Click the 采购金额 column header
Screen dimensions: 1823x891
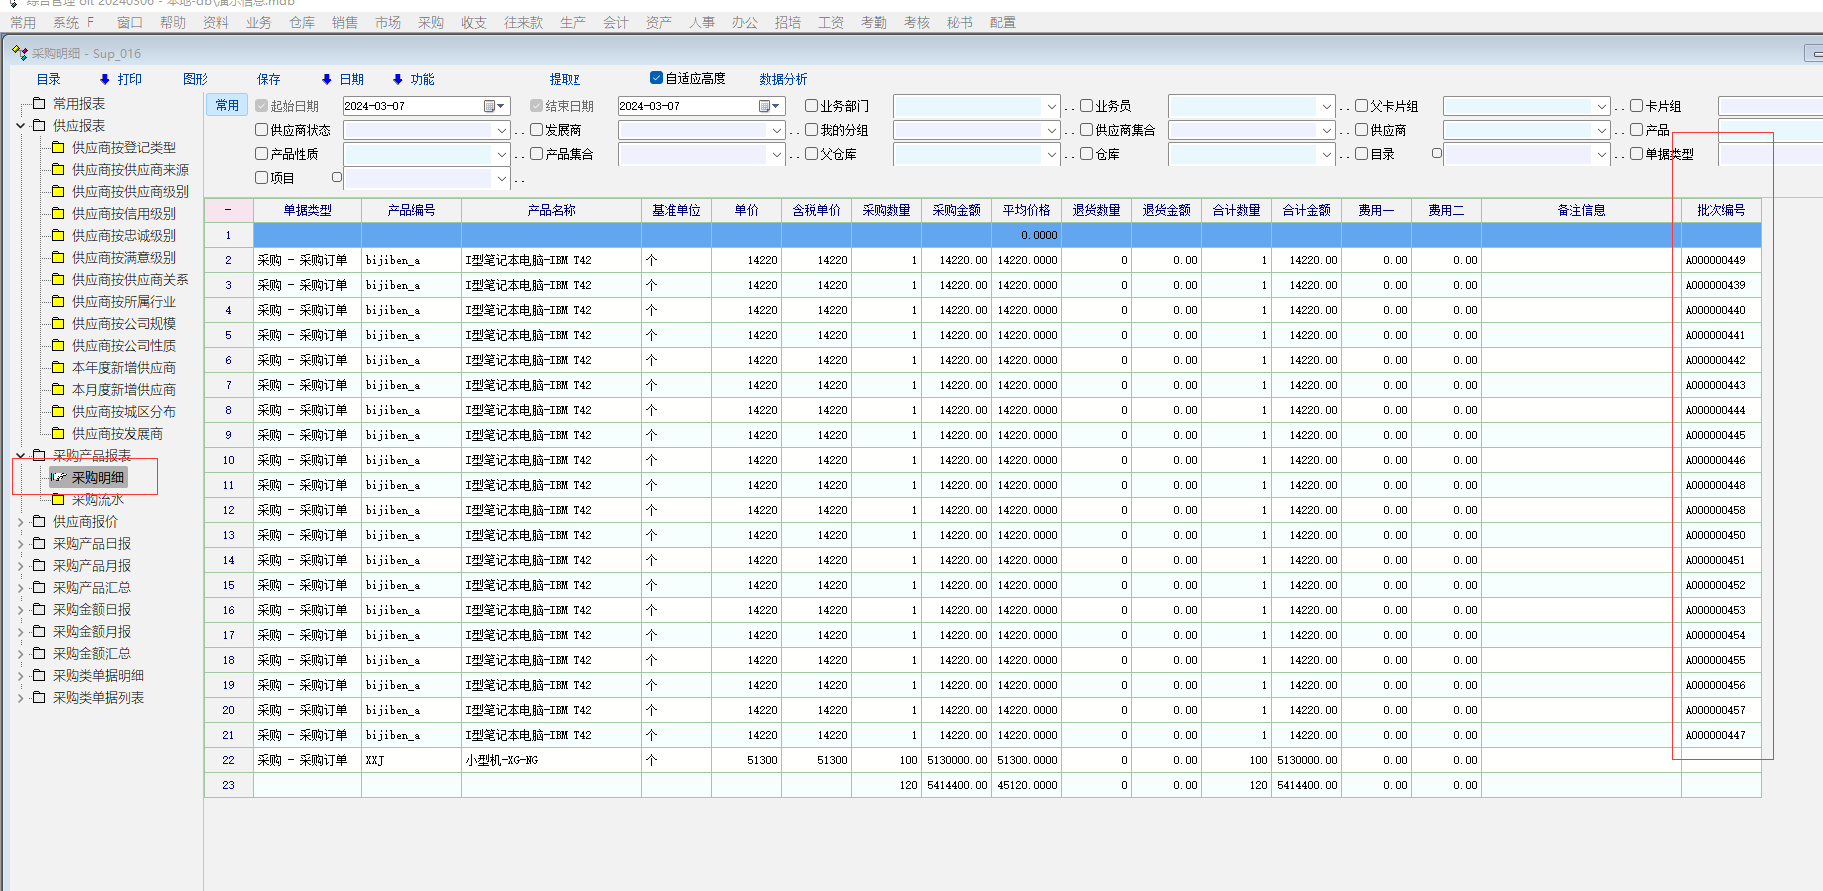(x=956, y=210)
